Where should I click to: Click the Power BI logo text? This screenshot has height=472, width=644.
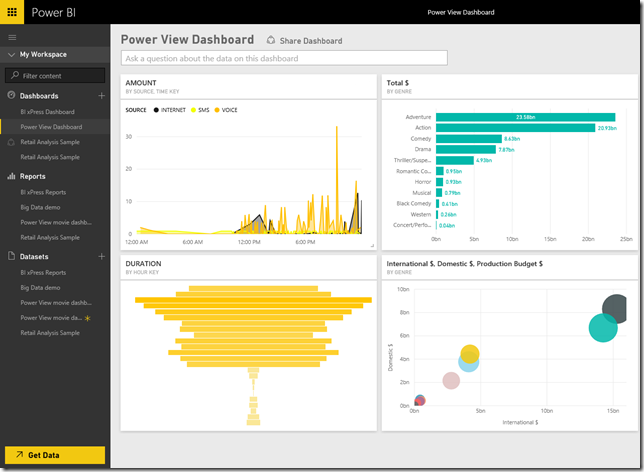coord(53,12)
